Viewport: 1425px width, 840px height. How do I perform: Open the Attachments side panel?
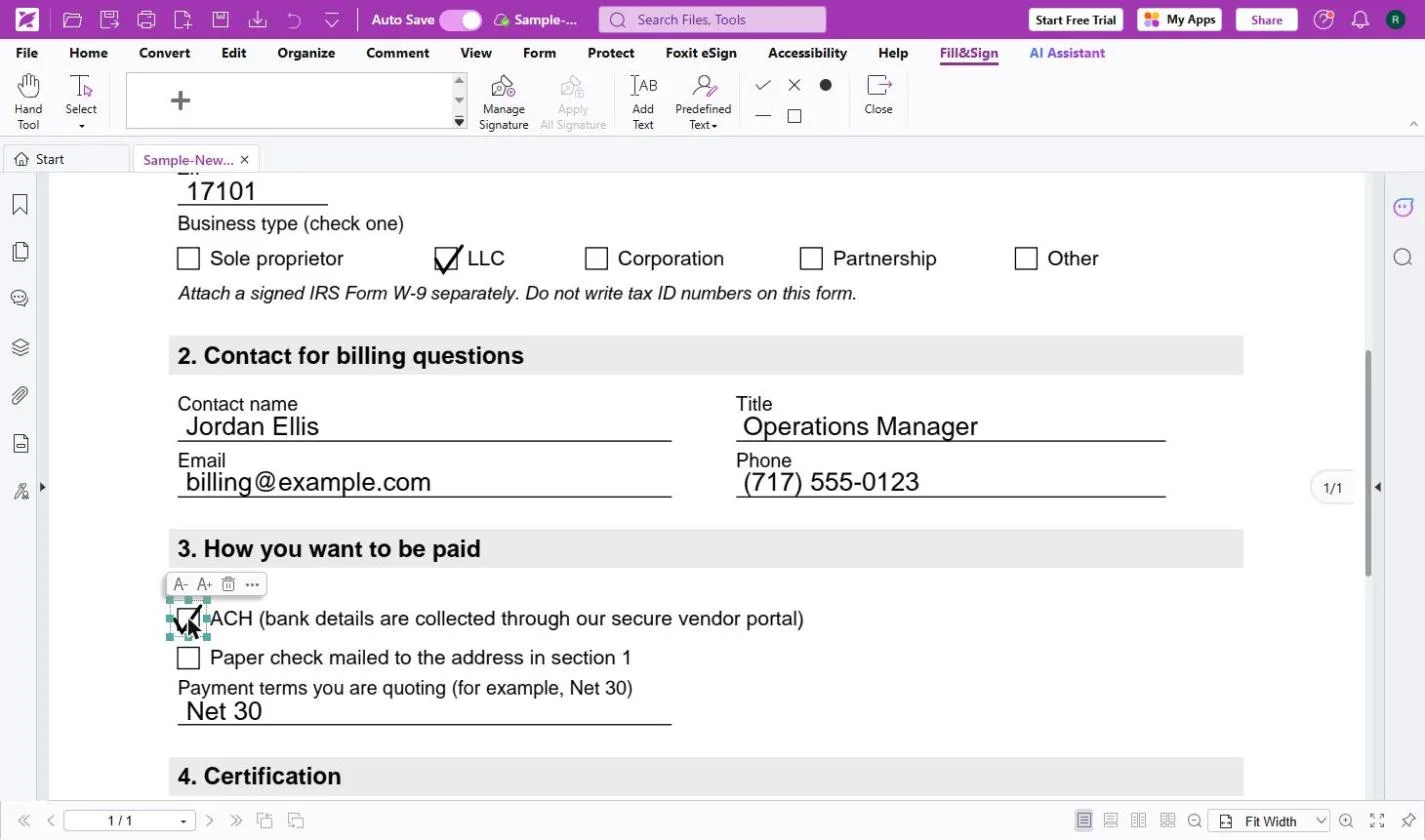(20, 396)
